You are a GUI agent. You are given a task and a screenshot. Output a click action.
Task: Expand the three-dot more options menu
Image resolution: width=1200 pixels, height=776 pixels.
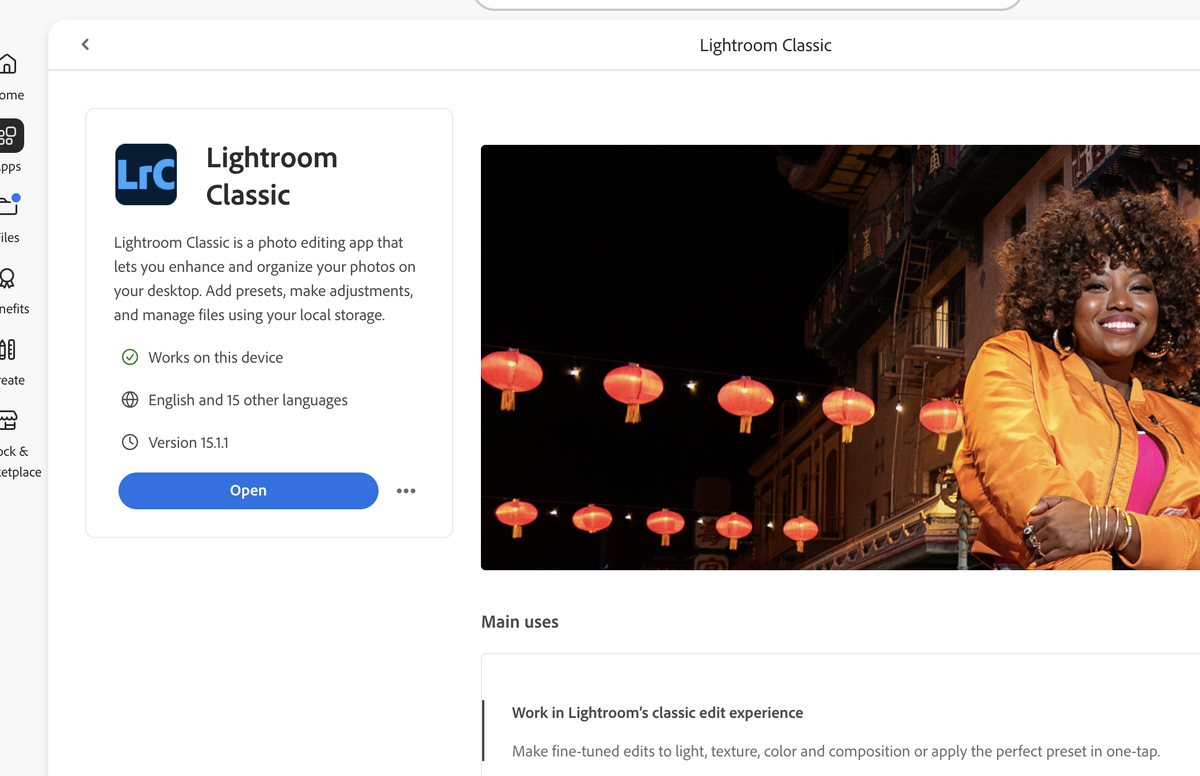405,491
